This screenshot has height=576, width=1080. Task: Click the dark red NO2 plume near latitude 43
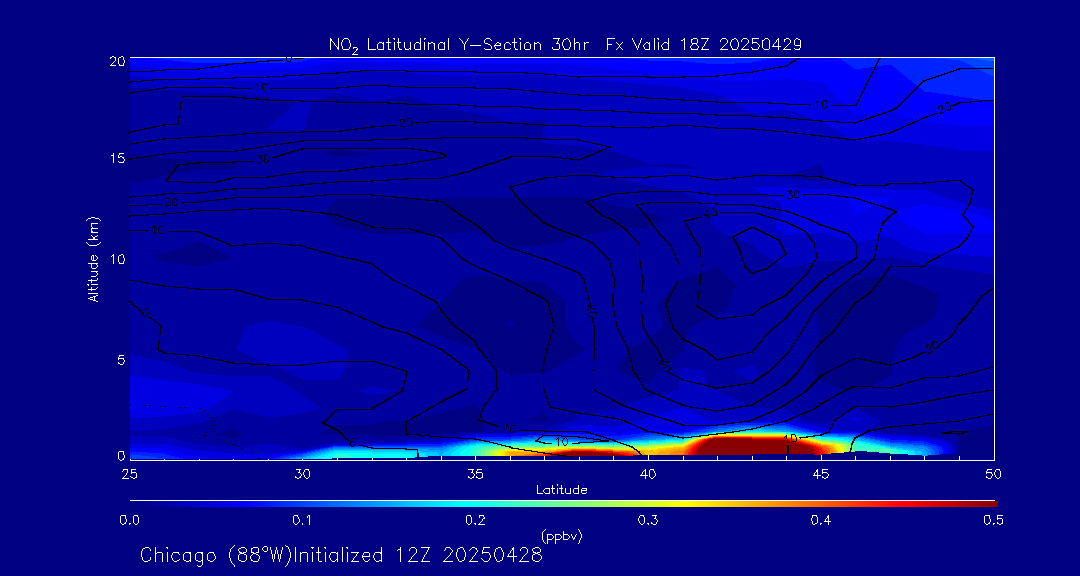[x=754, y=444]
